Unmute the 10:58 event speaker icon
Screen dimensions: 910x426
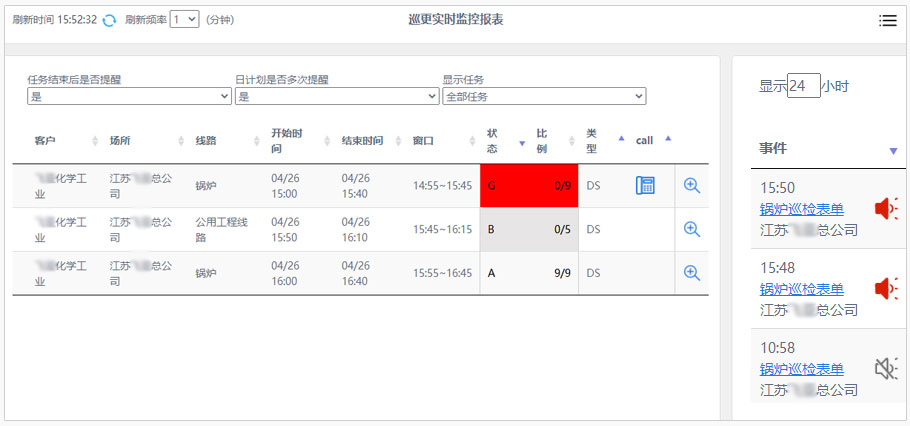click(x=885, y=369)
